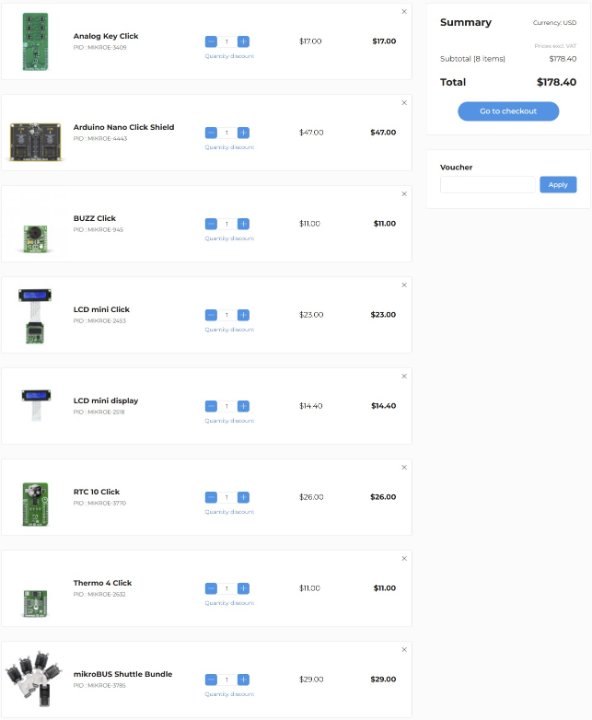
Task: Open the Analog Key Click product title
Action: click(x=106, y=36)
